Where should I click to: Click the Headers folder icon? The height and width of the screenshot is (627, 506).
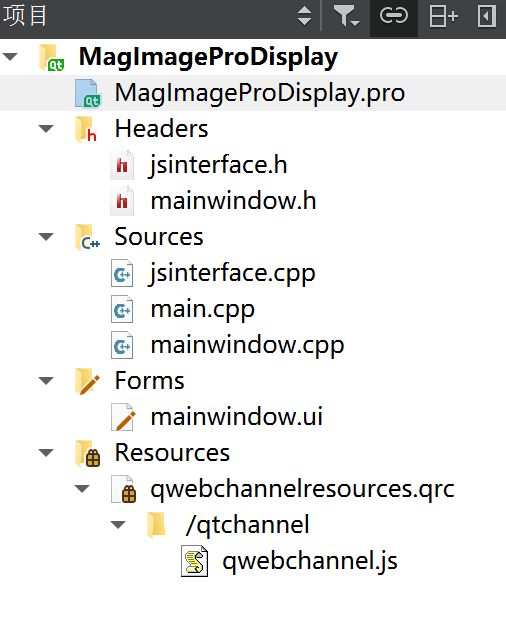tap(86, 129)
